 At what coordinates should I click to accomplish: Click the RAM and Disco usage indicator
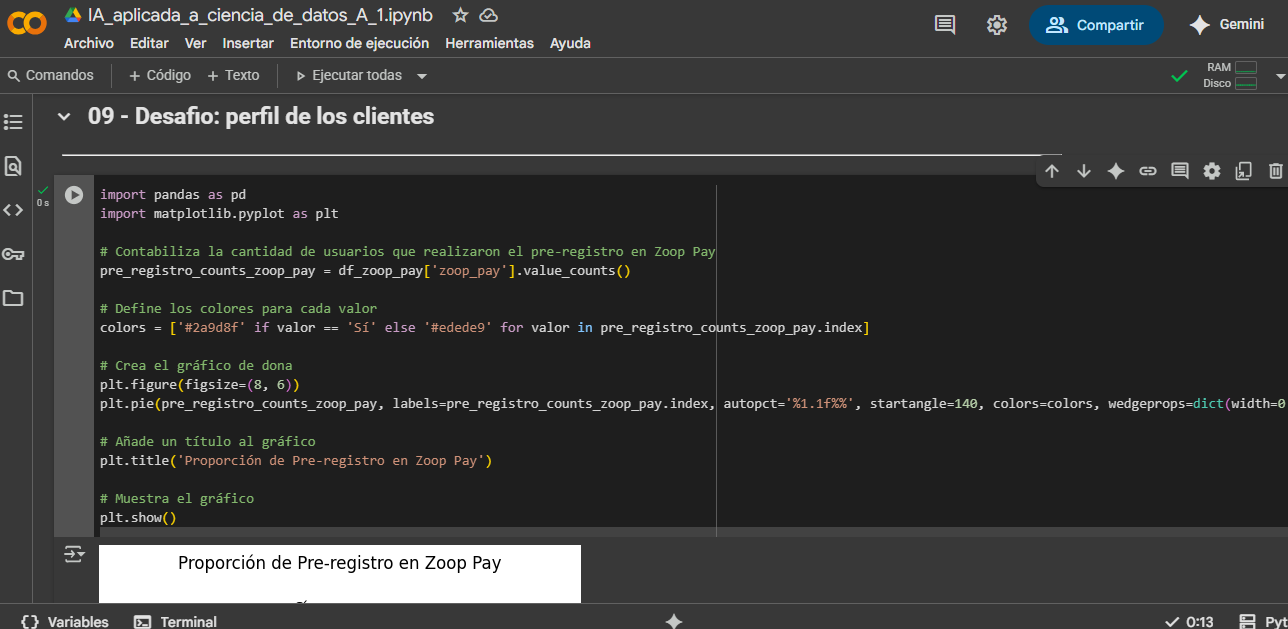tap(1230, 75)
